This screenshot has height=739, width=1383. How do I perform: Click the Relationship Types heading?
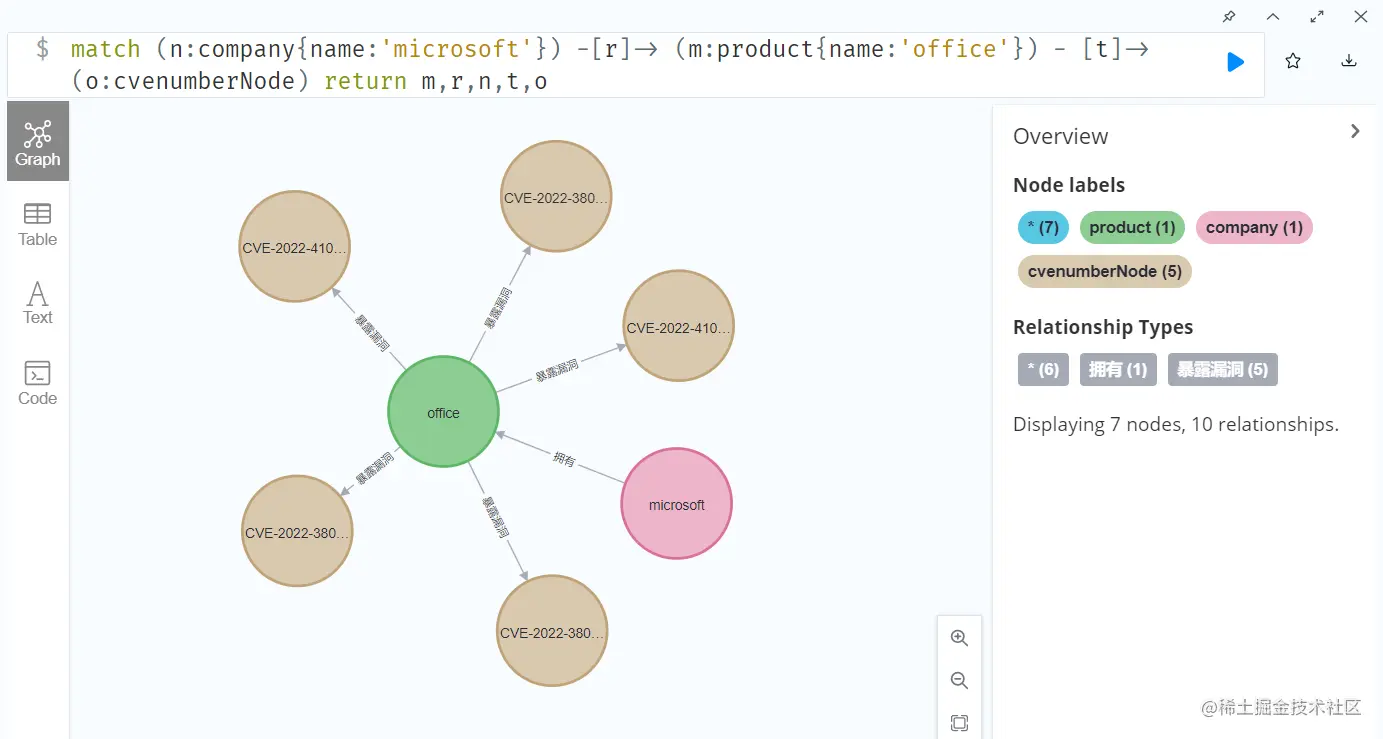point(1103,327)
